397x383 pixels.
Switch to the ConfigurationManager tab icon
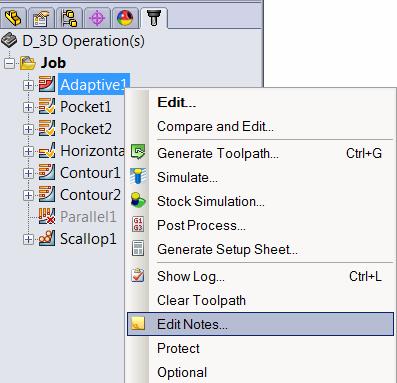tap(69, 18)
